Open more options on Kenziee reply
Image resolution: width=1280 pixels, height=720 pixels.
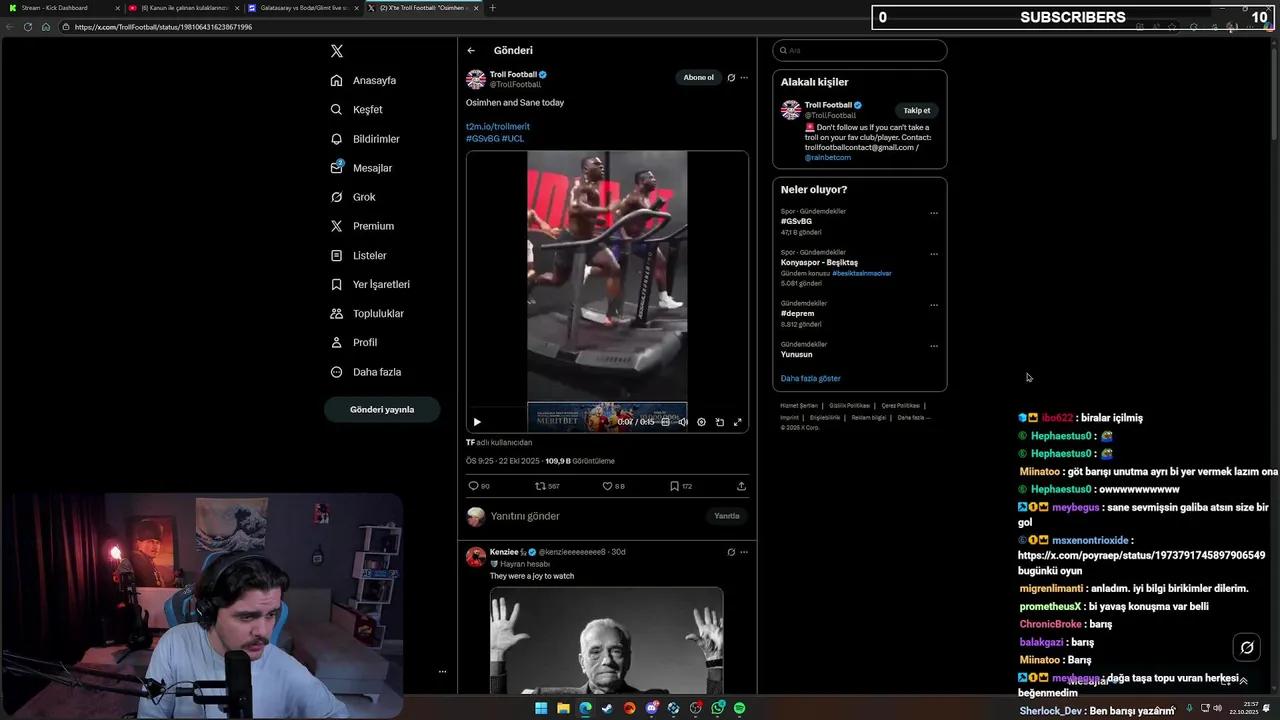744,552
